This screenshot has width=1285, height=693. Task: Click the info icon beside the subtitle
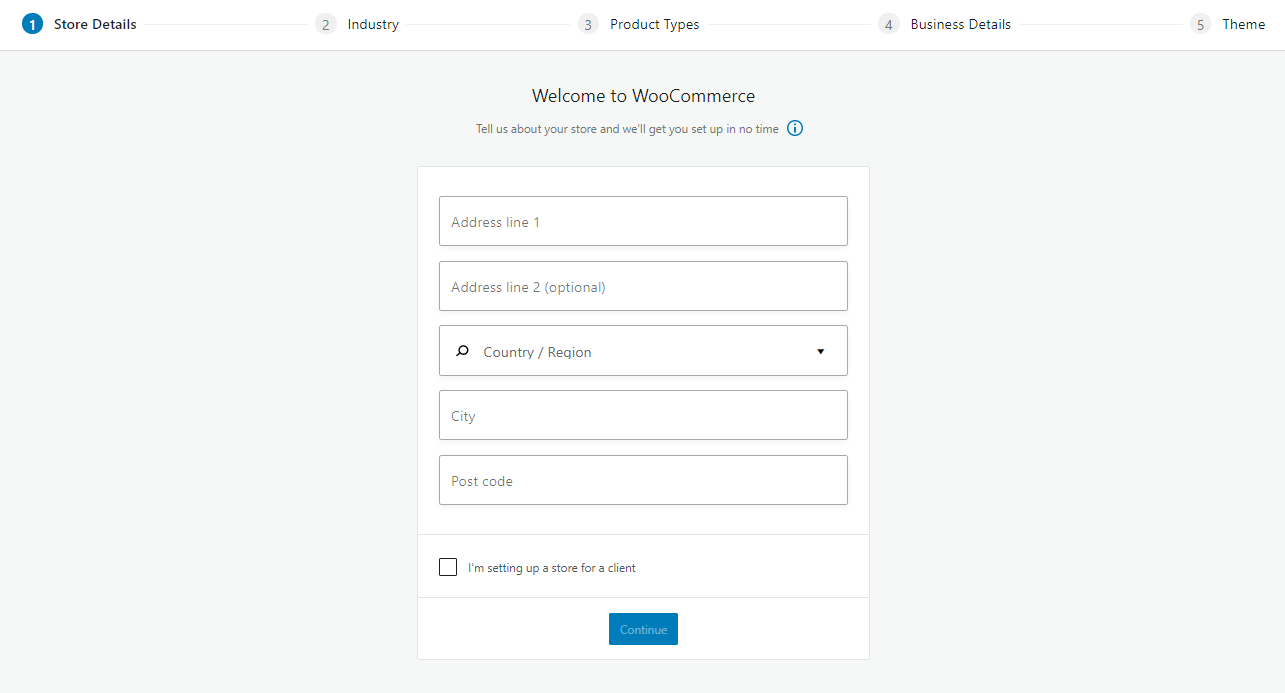point(795,128)
